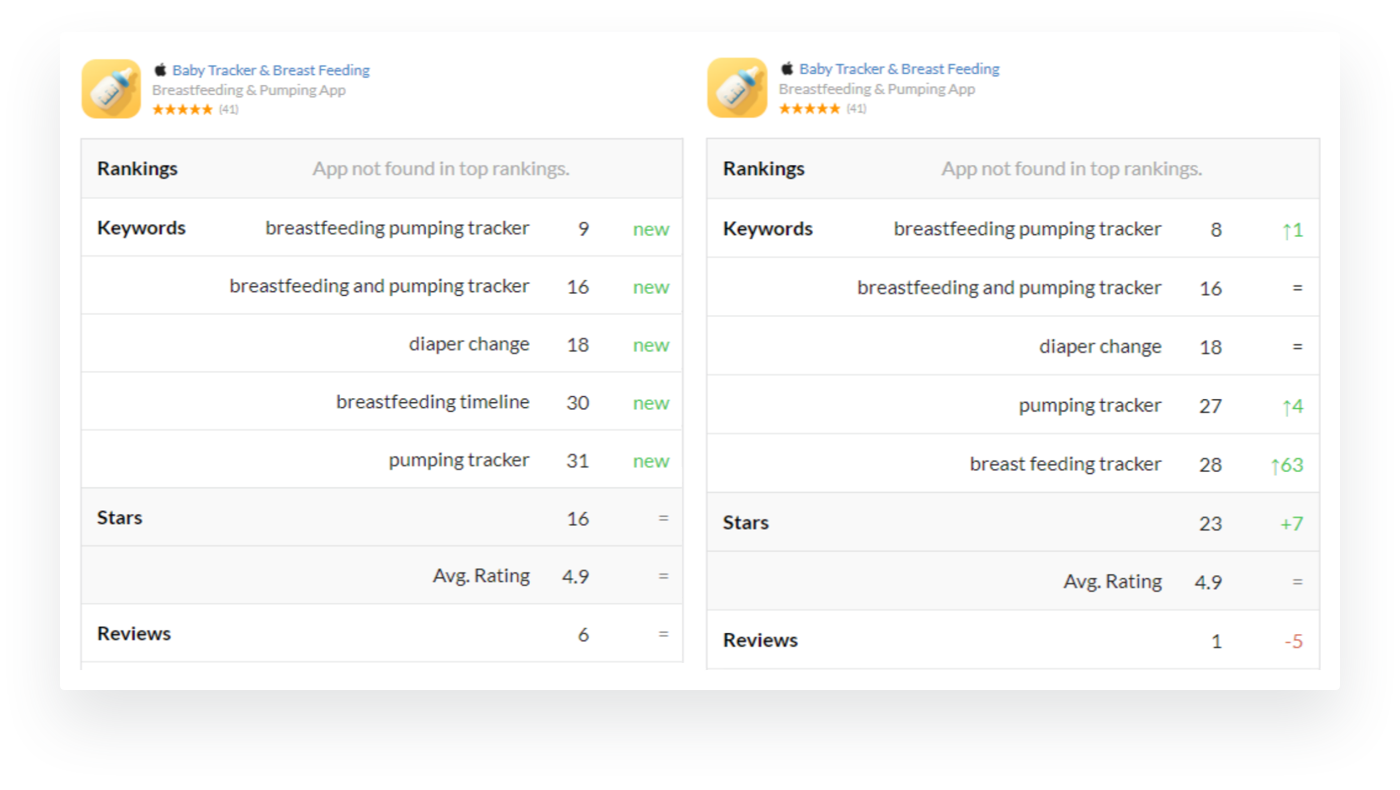
Task: Click the green up-arrow 63 rank change
Action: pos(1286,465)
